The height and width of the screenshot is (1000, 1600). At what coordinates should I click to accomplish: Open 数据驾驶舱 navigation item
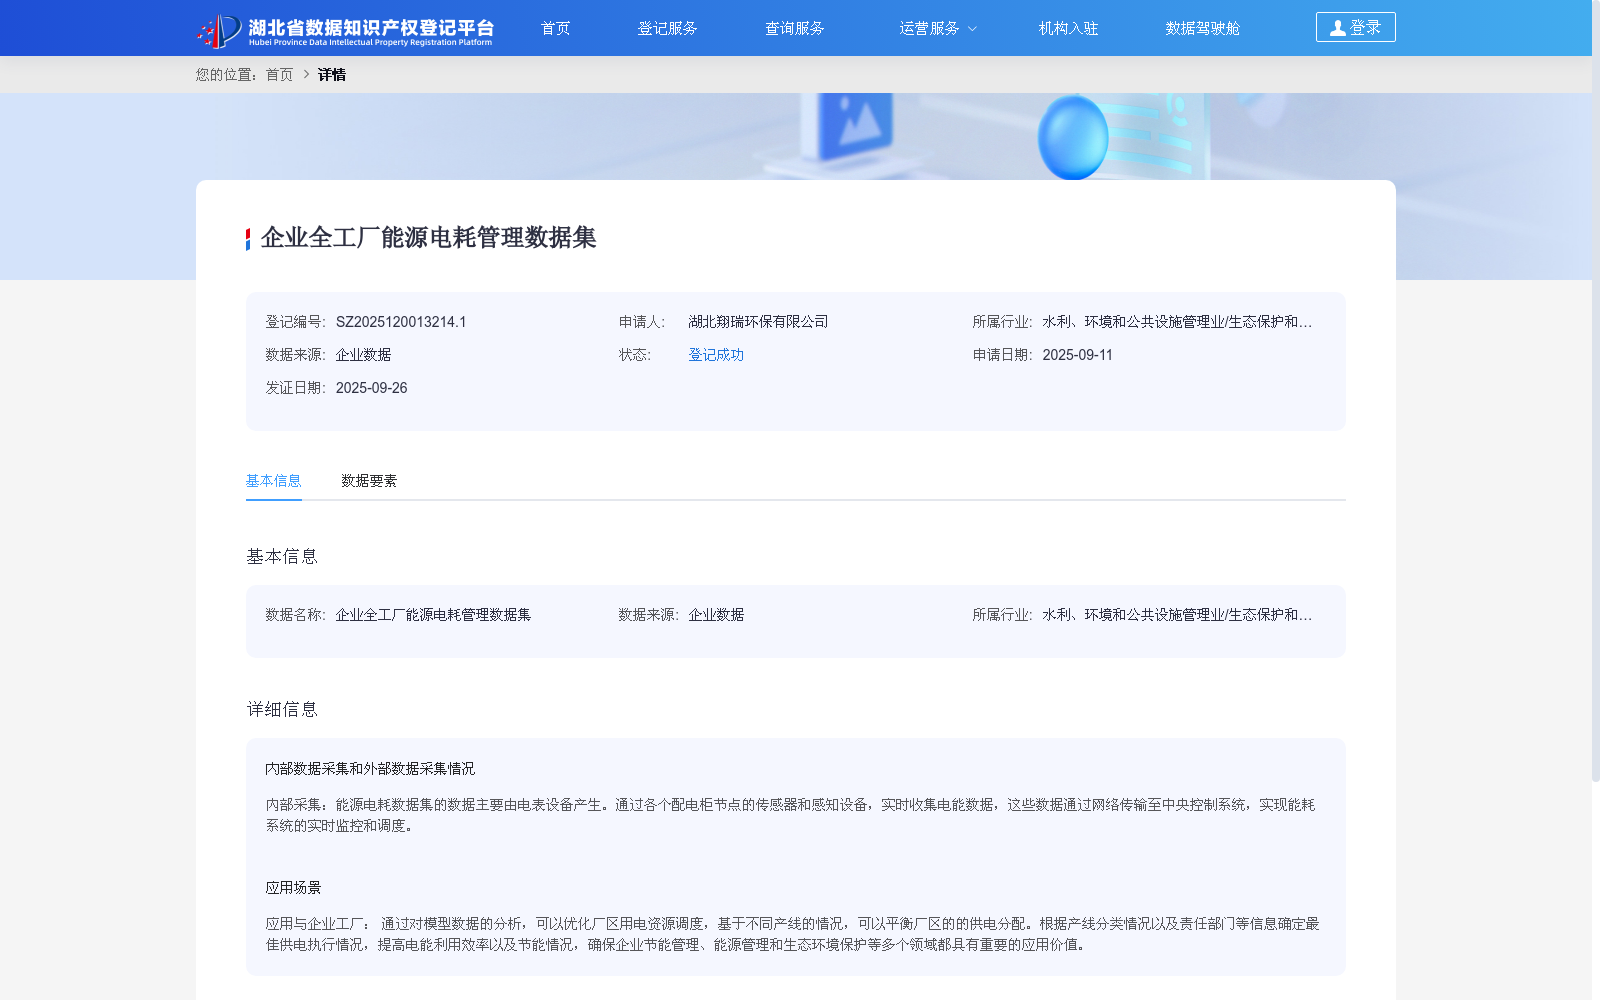point(1202,28)
